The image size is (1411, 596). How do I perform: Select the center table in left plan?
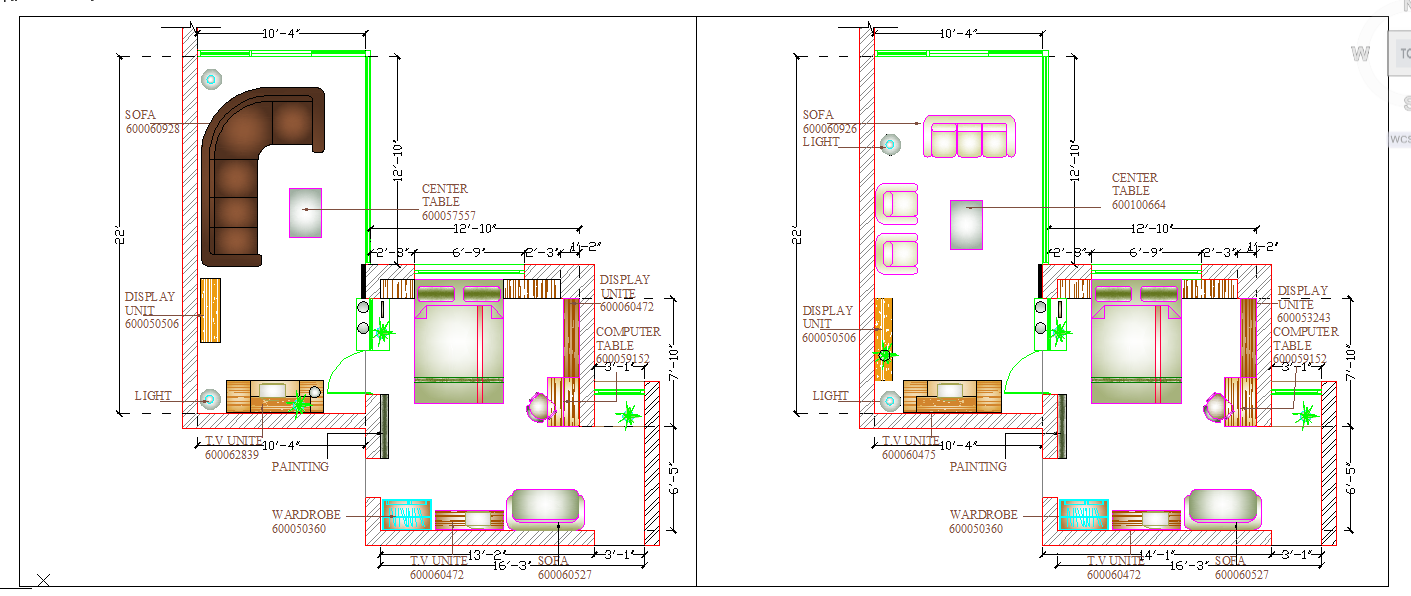point(305,212)
